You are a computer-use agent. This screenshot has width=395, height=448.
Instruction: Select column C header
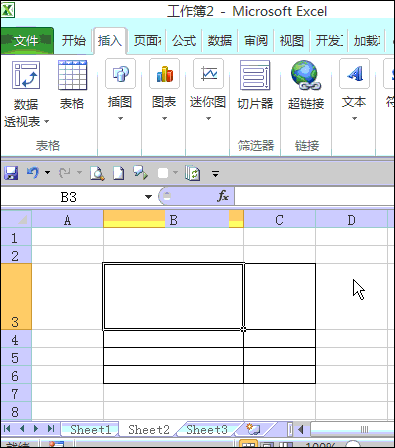point(279,220)
